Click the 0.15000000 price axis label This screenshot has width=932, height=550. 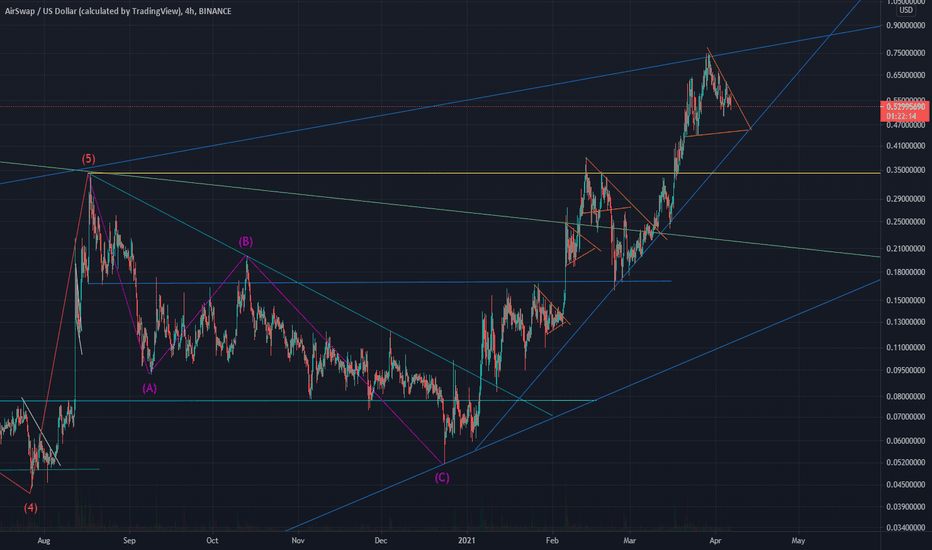point(905,300)
